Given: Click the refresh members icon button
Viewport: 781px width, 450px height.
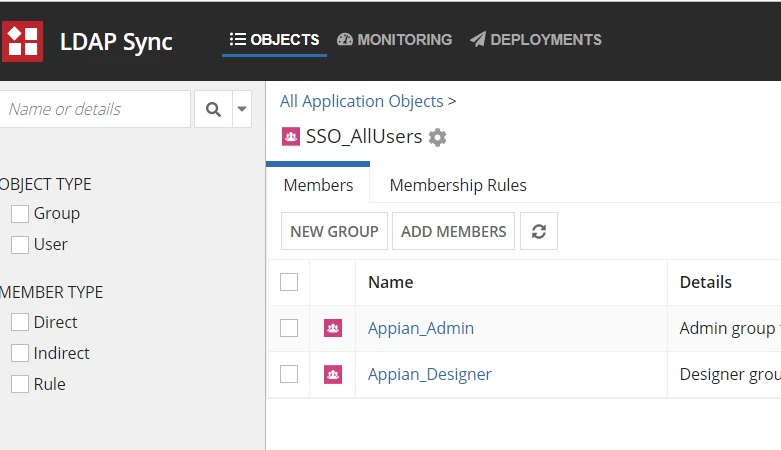Looking at the screenshot, I should click(539, 231).
